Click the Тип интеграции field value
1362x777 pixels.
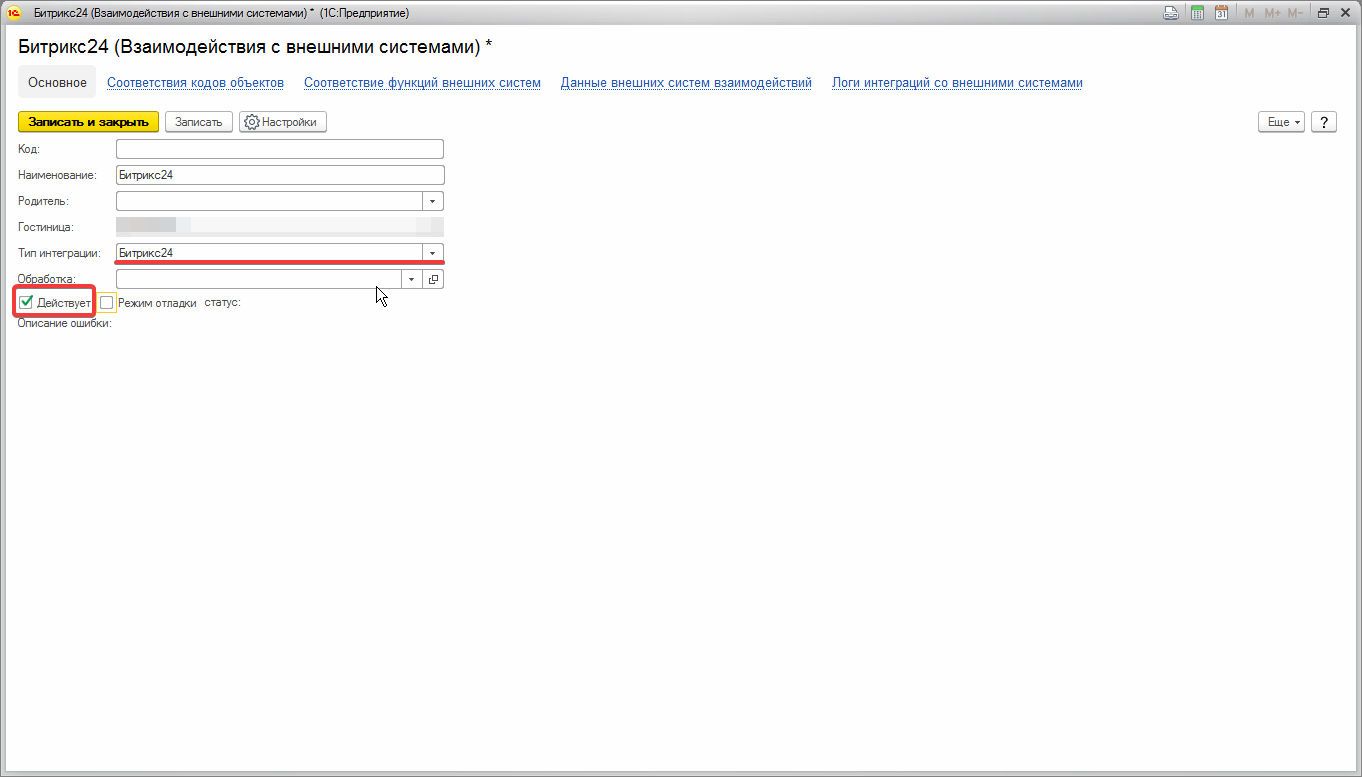[270, 253]
